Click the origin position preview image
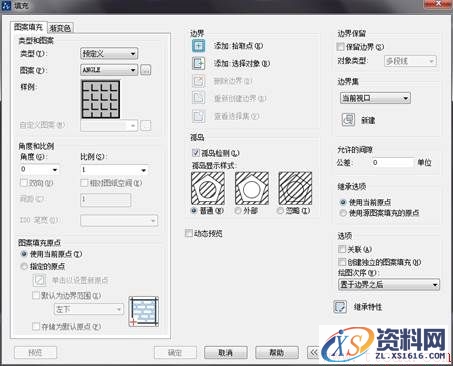 (144, 312)
